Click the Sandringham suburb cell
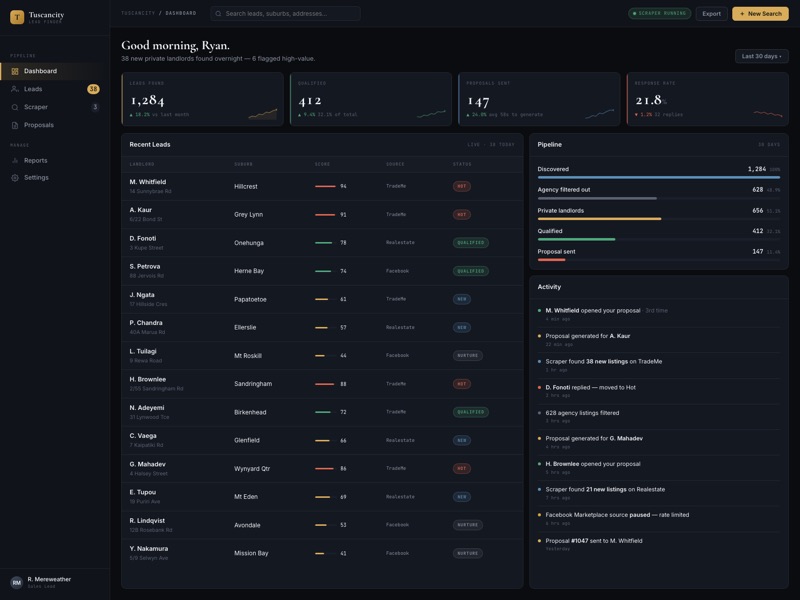This screenshot has height=600, width=800. [x=253, y=384]
